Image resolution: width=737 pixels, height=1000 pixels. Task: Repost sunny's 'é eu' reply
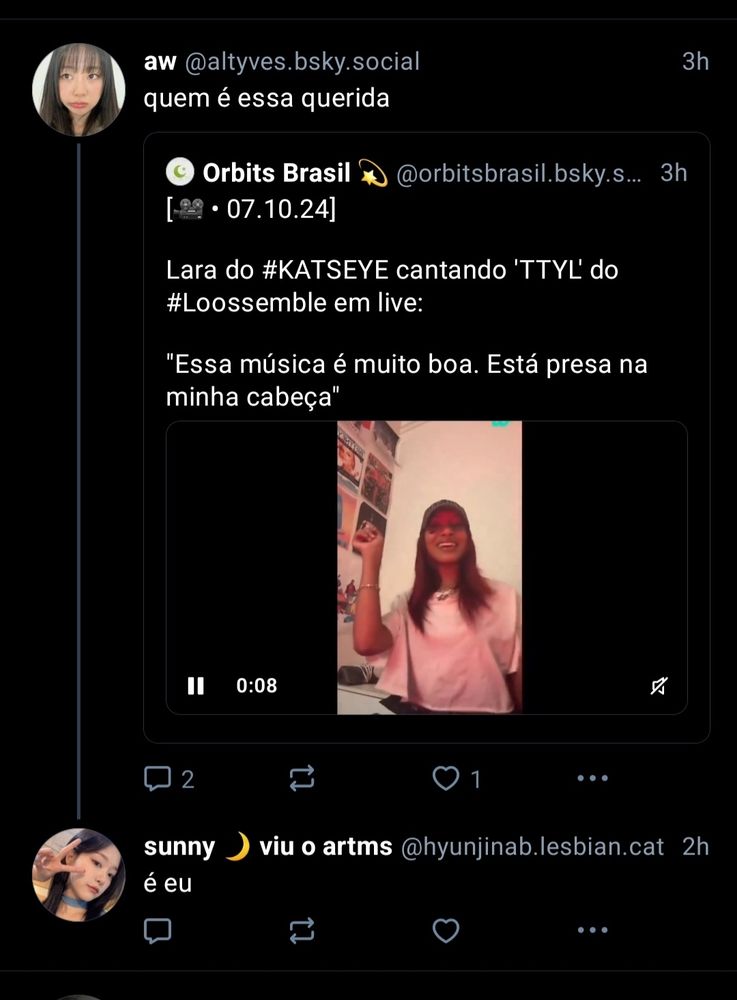coord(302,930)
